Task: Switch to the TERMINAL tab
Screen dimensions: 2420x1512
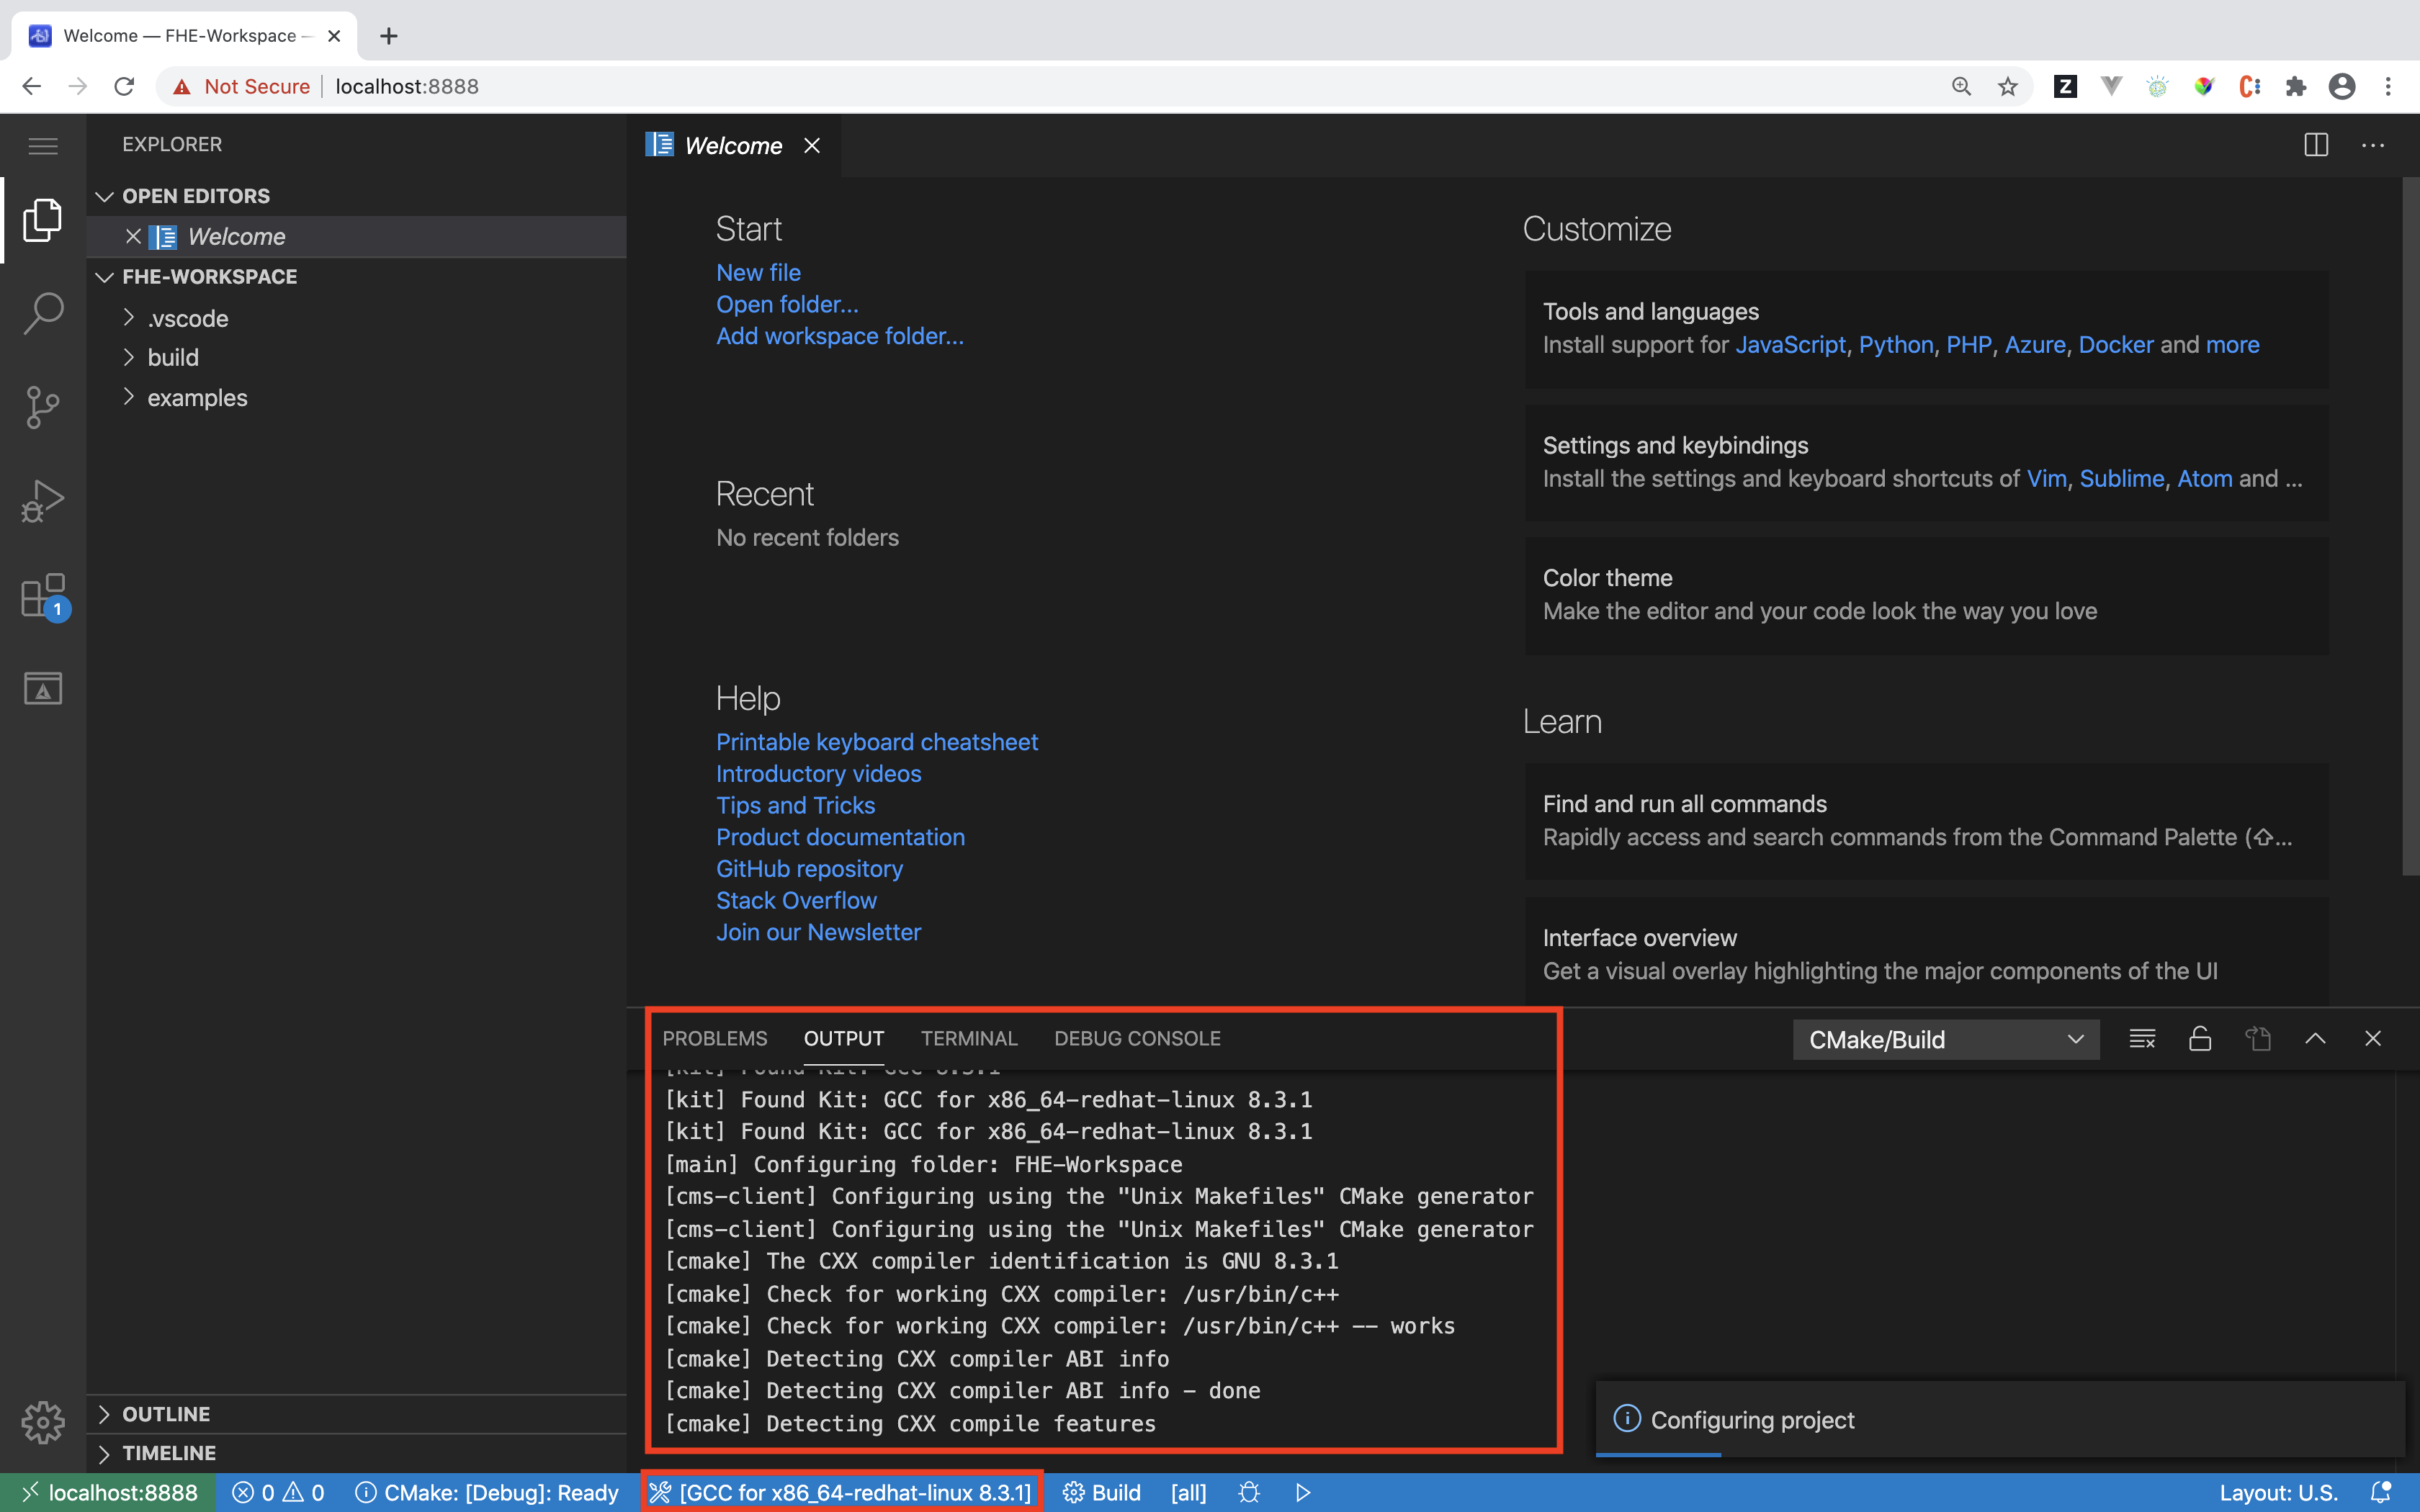Action: (x=970, y=1037)
